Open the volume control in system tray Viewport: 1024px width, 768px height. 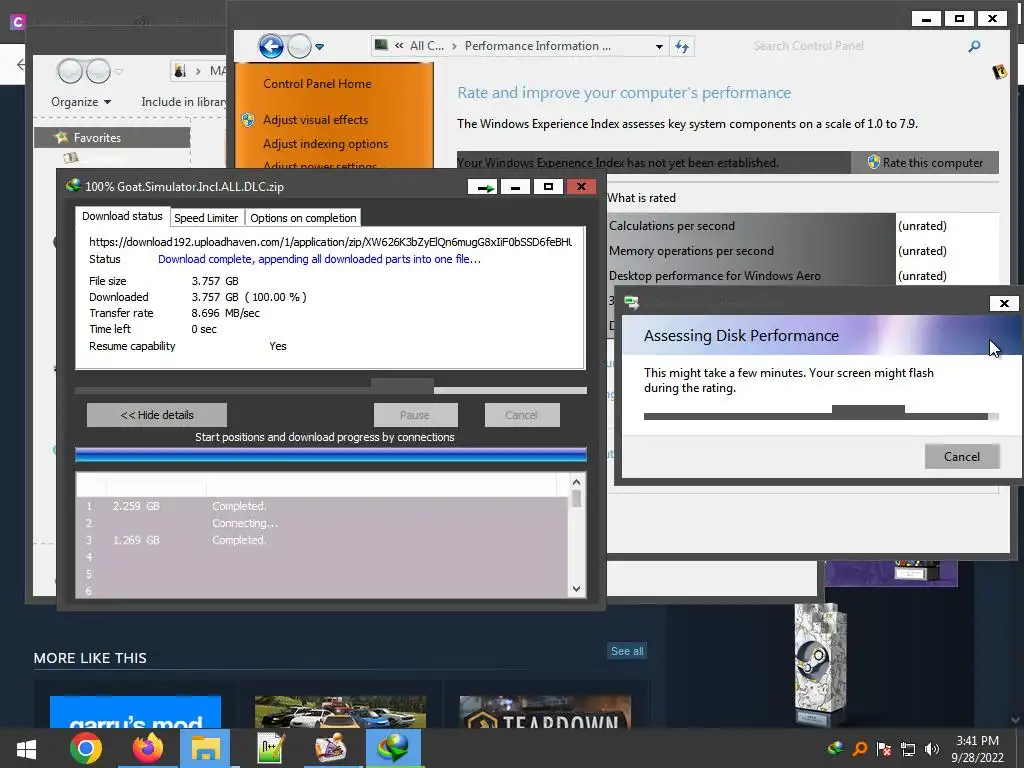tap(932, 749)
